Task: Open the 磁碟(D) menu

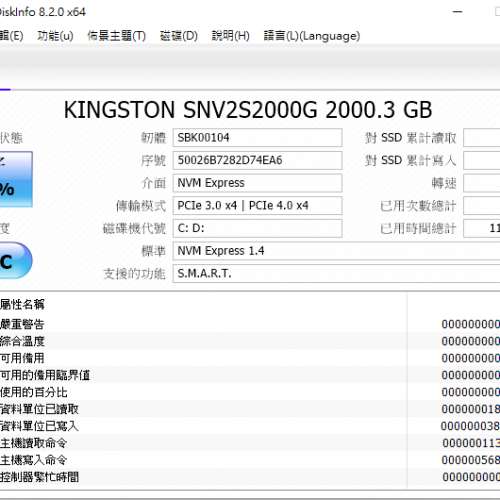Action: (179, 36)
